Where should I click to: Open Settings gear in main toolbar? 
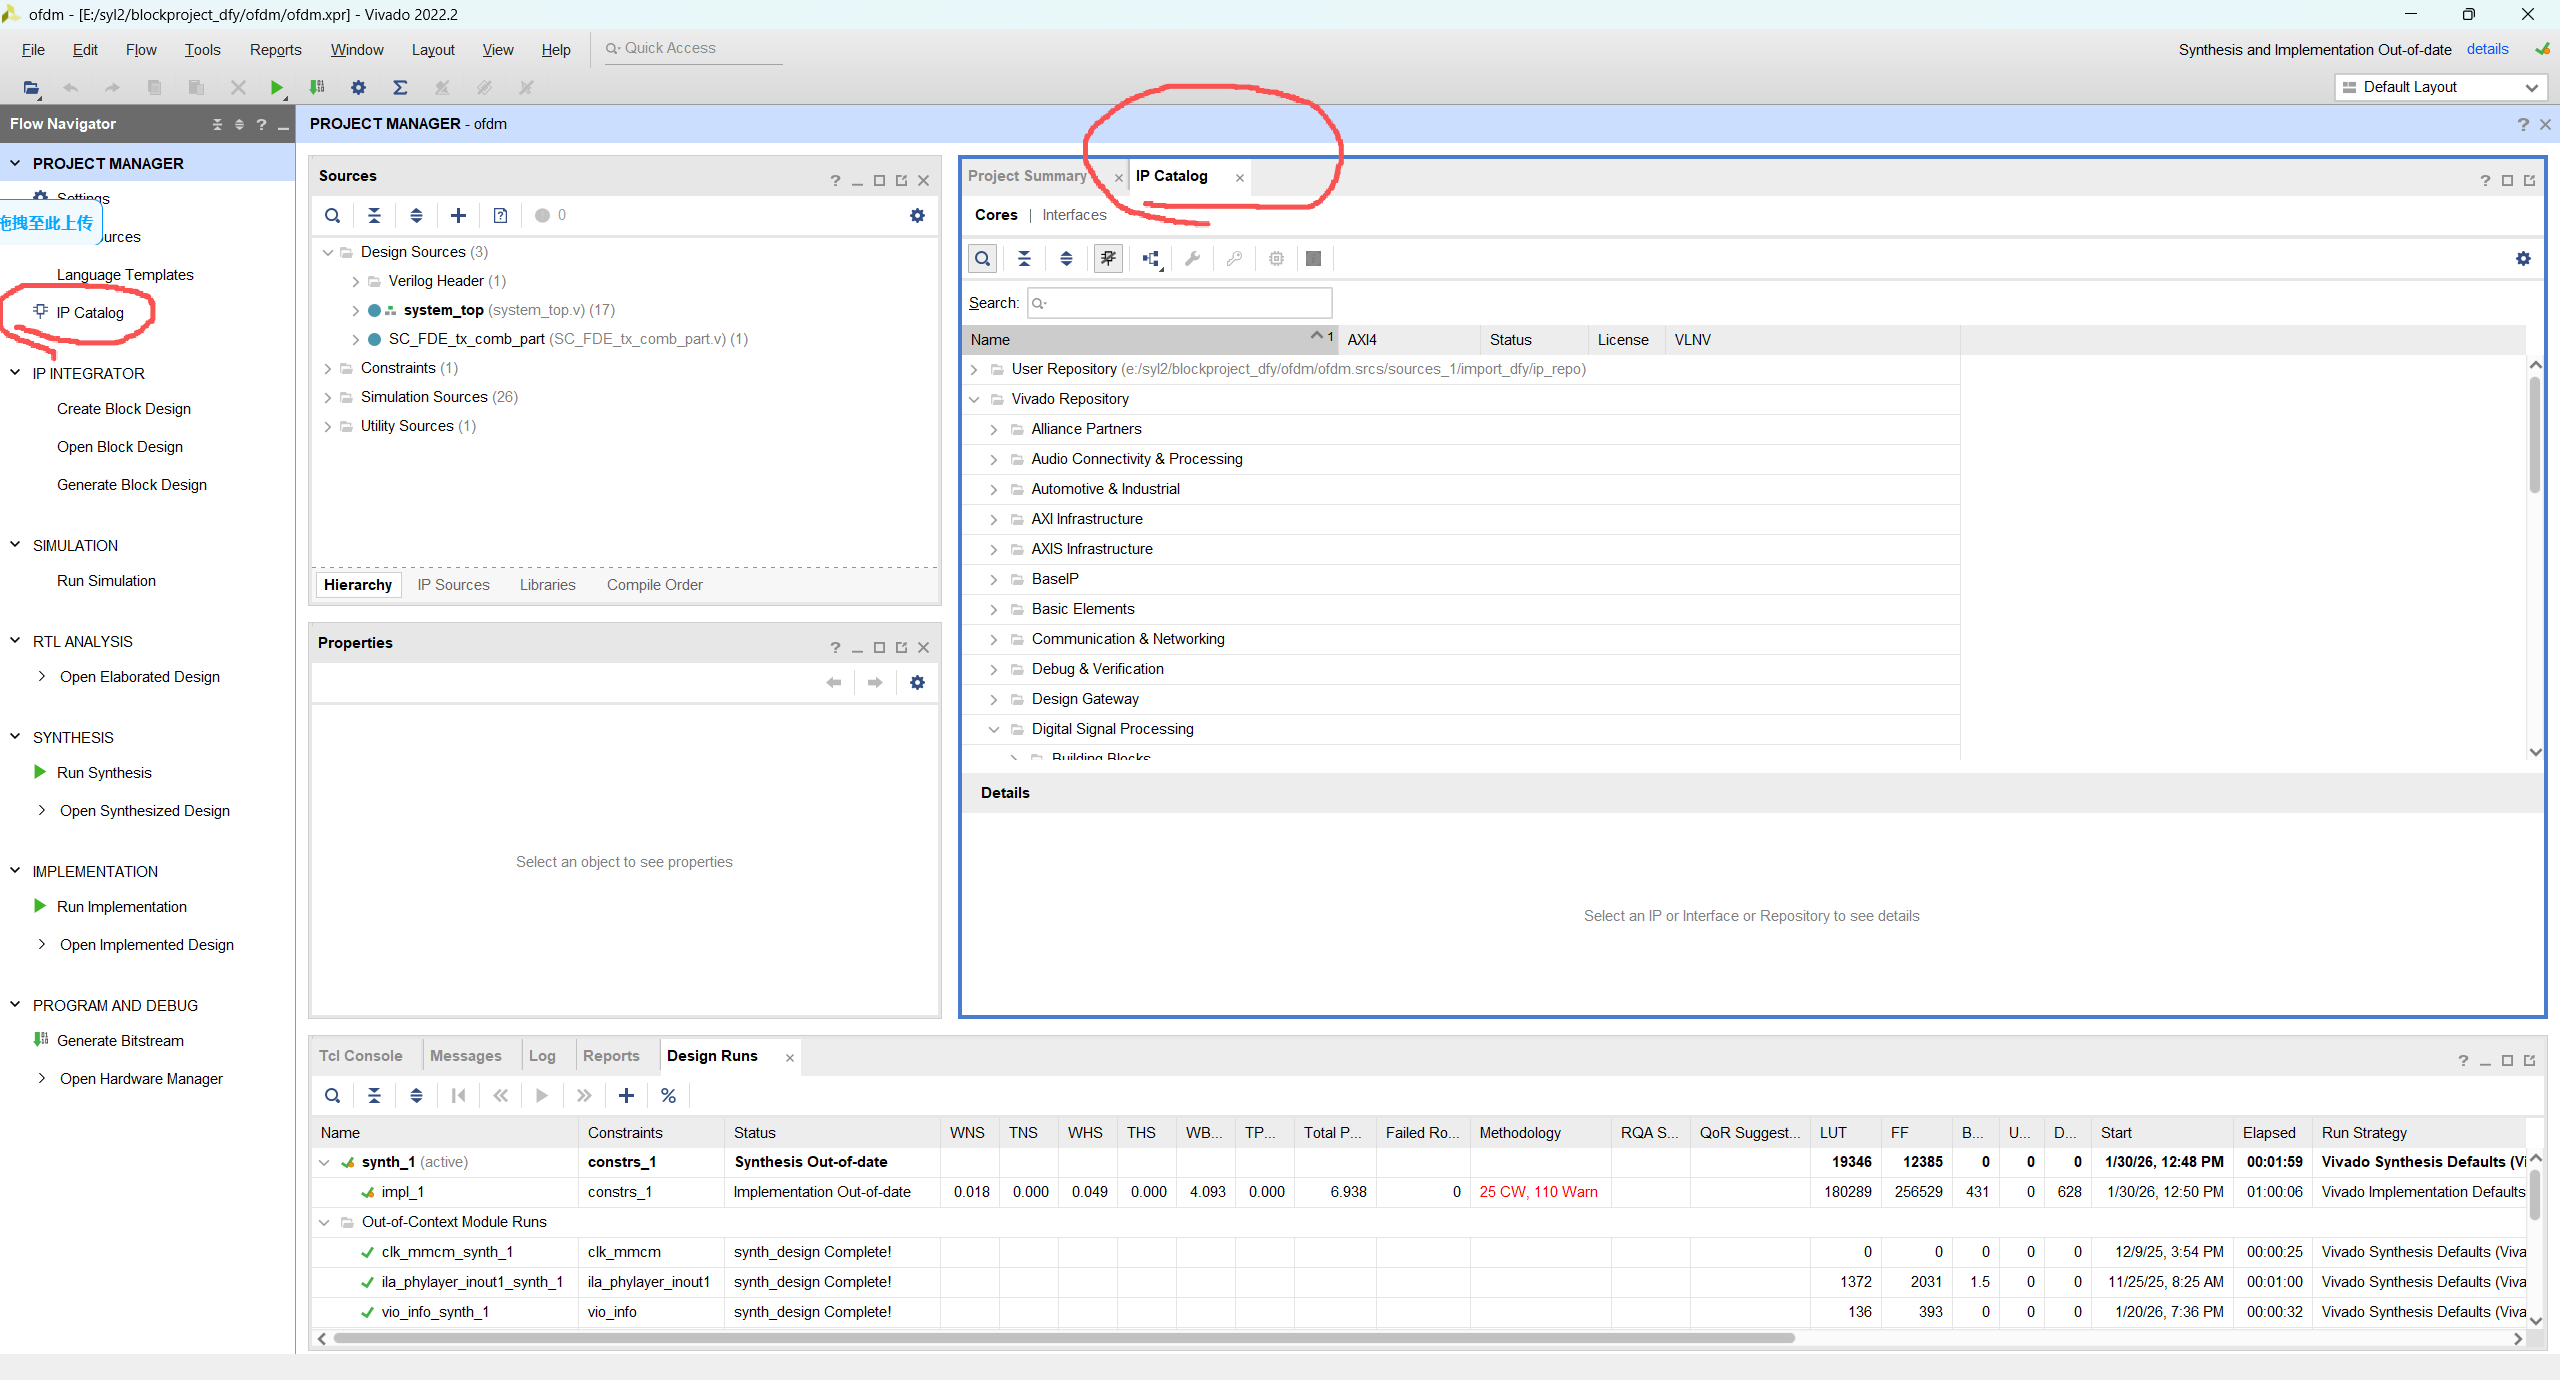coord(358,88)
